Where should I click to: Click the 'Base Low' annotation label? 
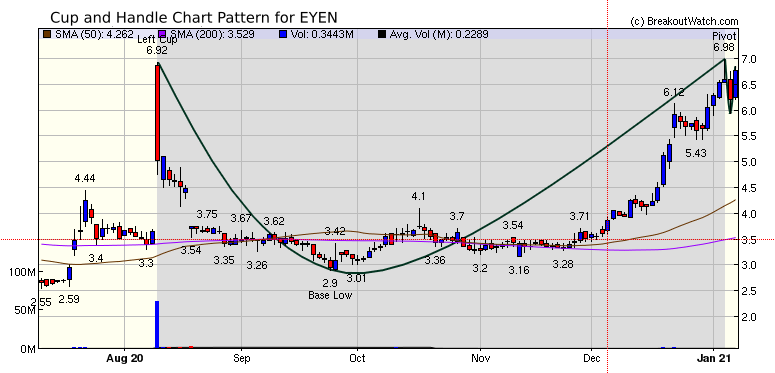(330, 295)
